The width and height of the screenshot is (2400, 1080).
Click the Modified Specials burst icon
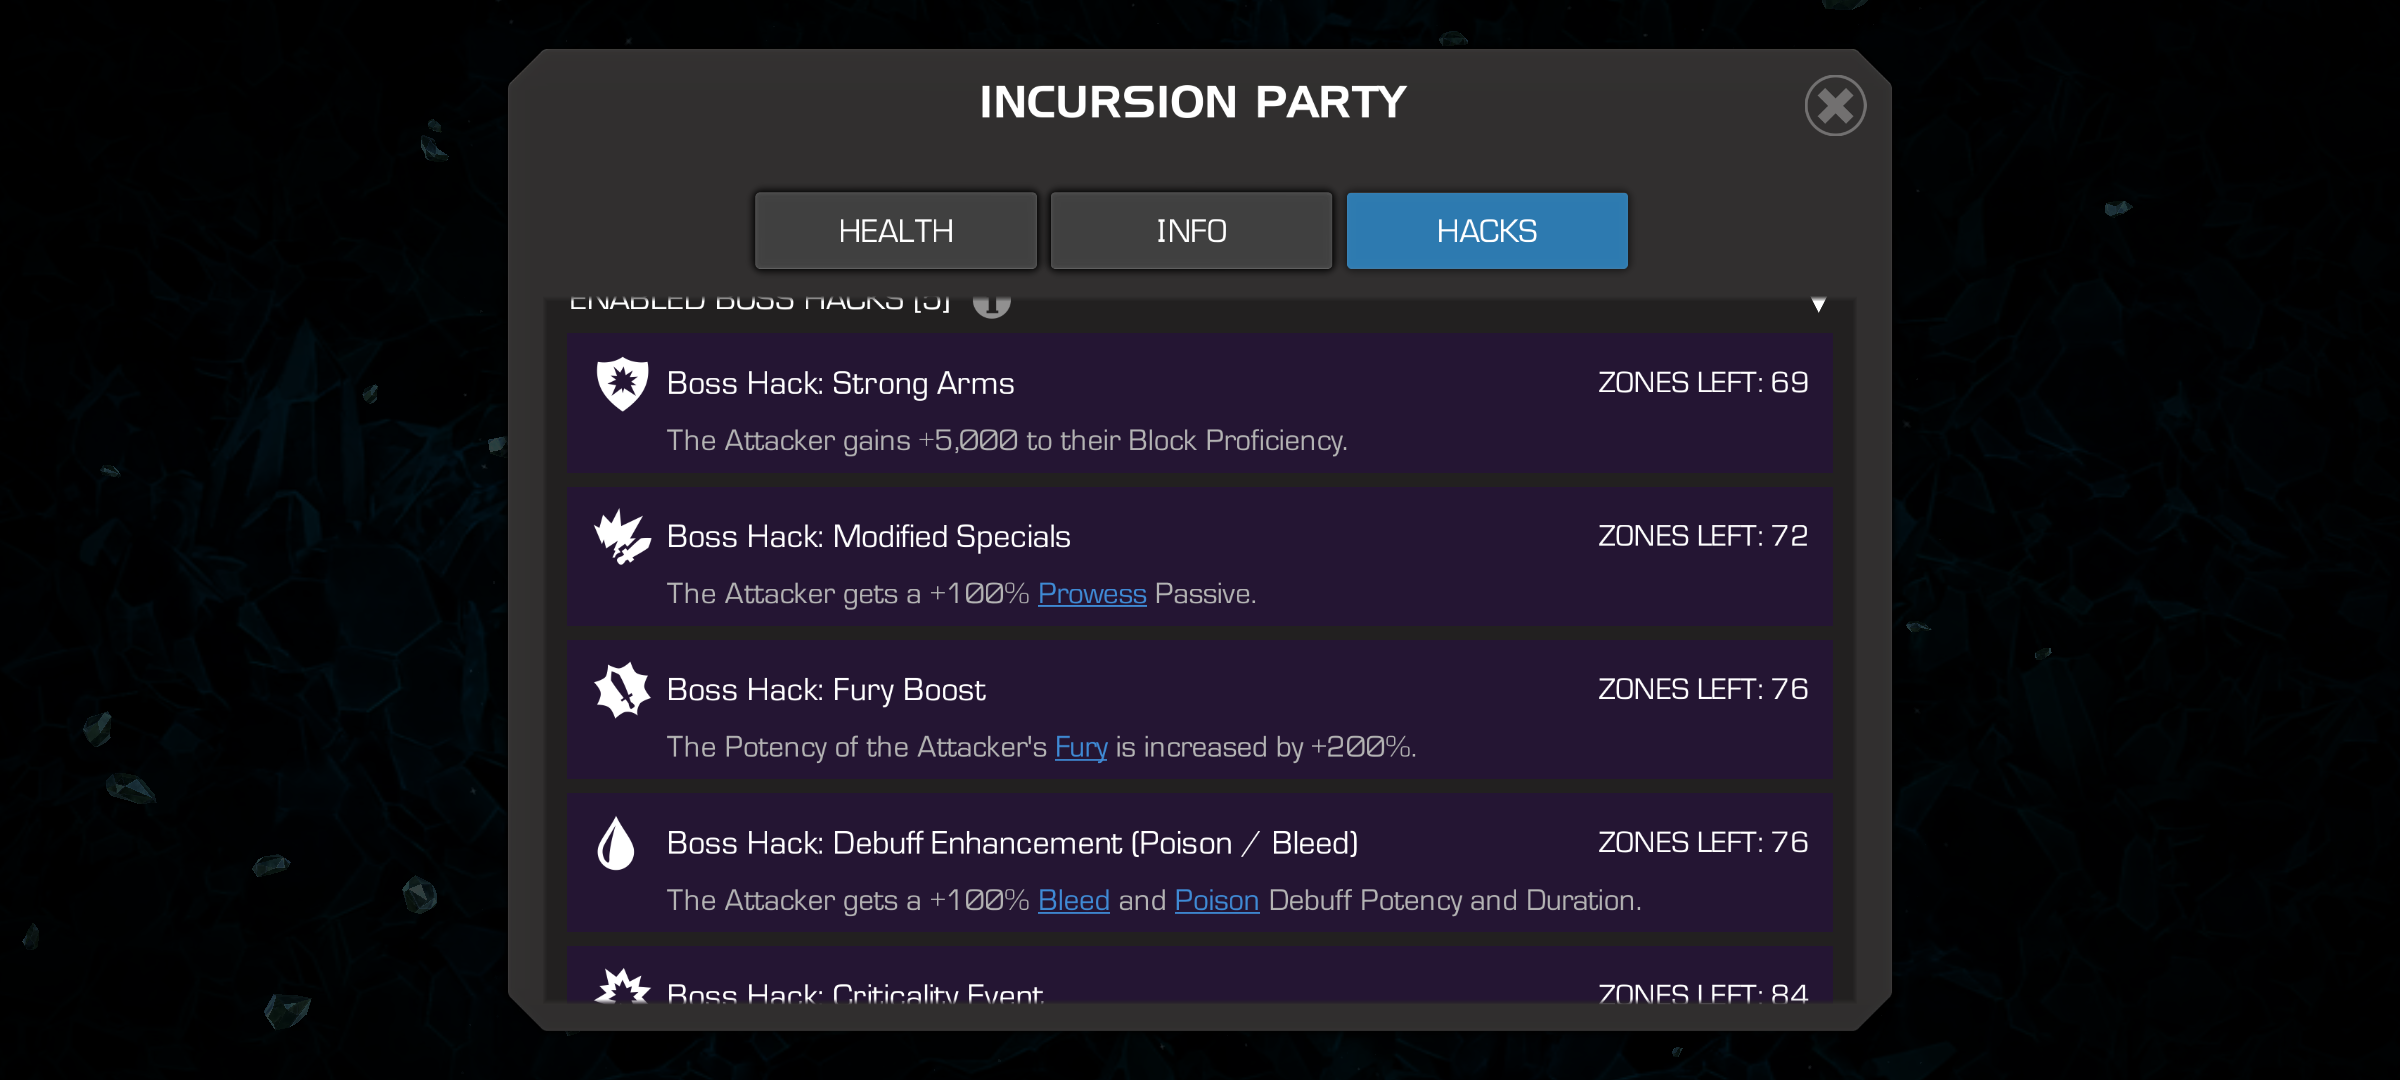tap(622, 537)
